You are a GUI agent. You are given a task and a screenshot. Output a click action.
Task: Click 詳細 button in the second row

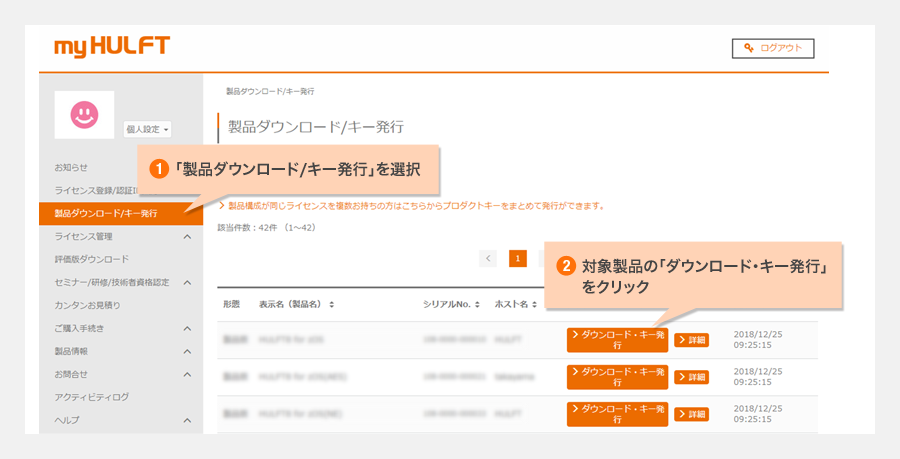coord(691,377)
